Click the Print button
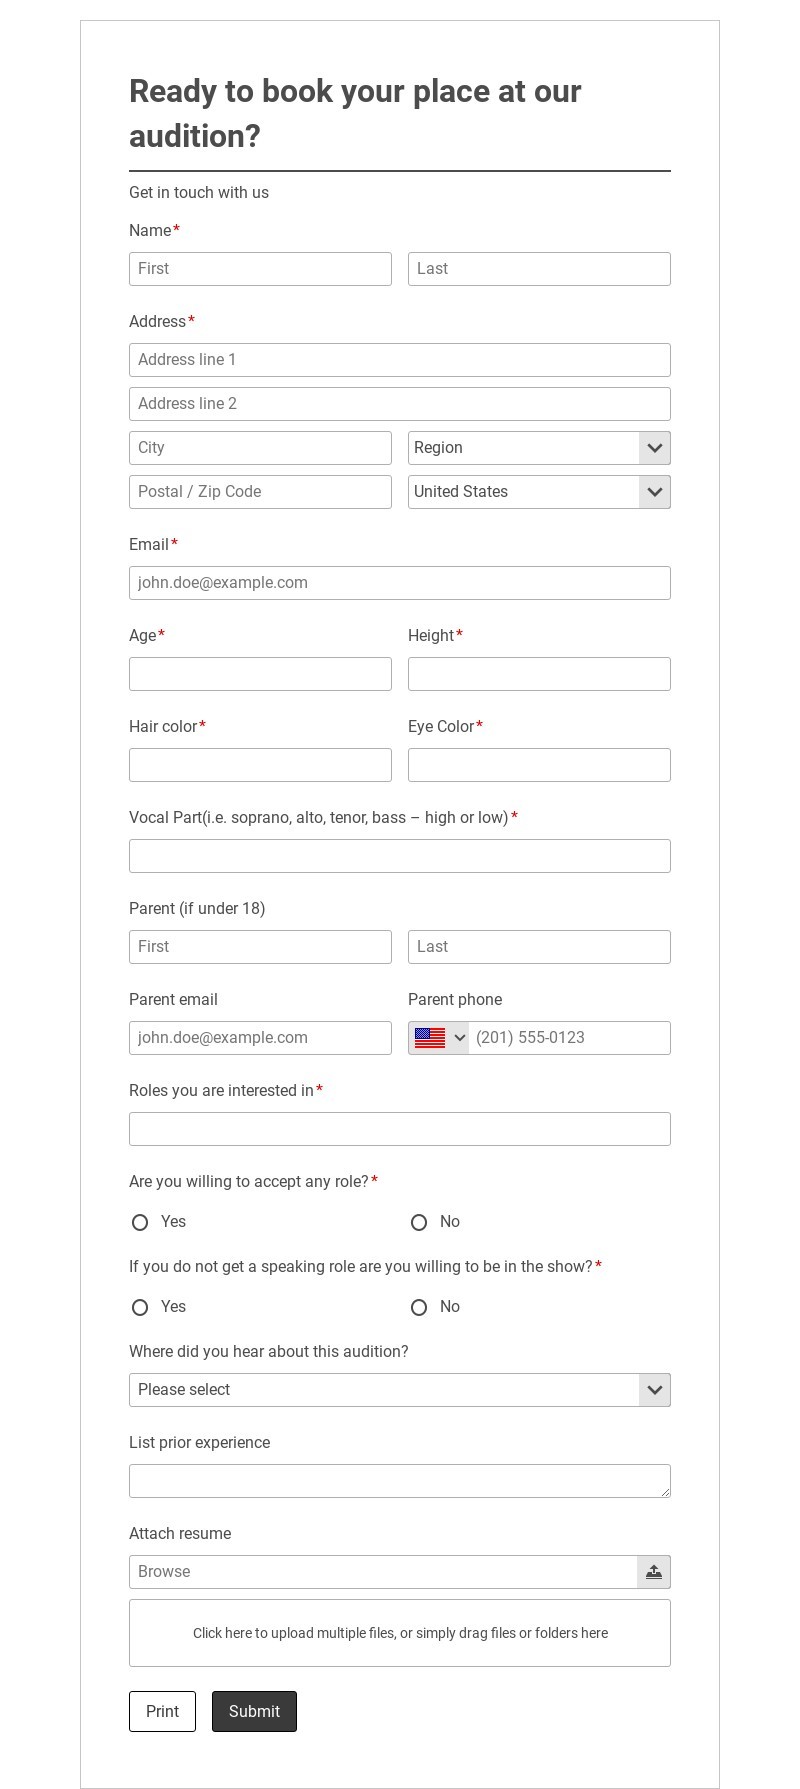The width and height of the screenshot is (800, 1789). pyautogui.click(x=162, y=1711)
